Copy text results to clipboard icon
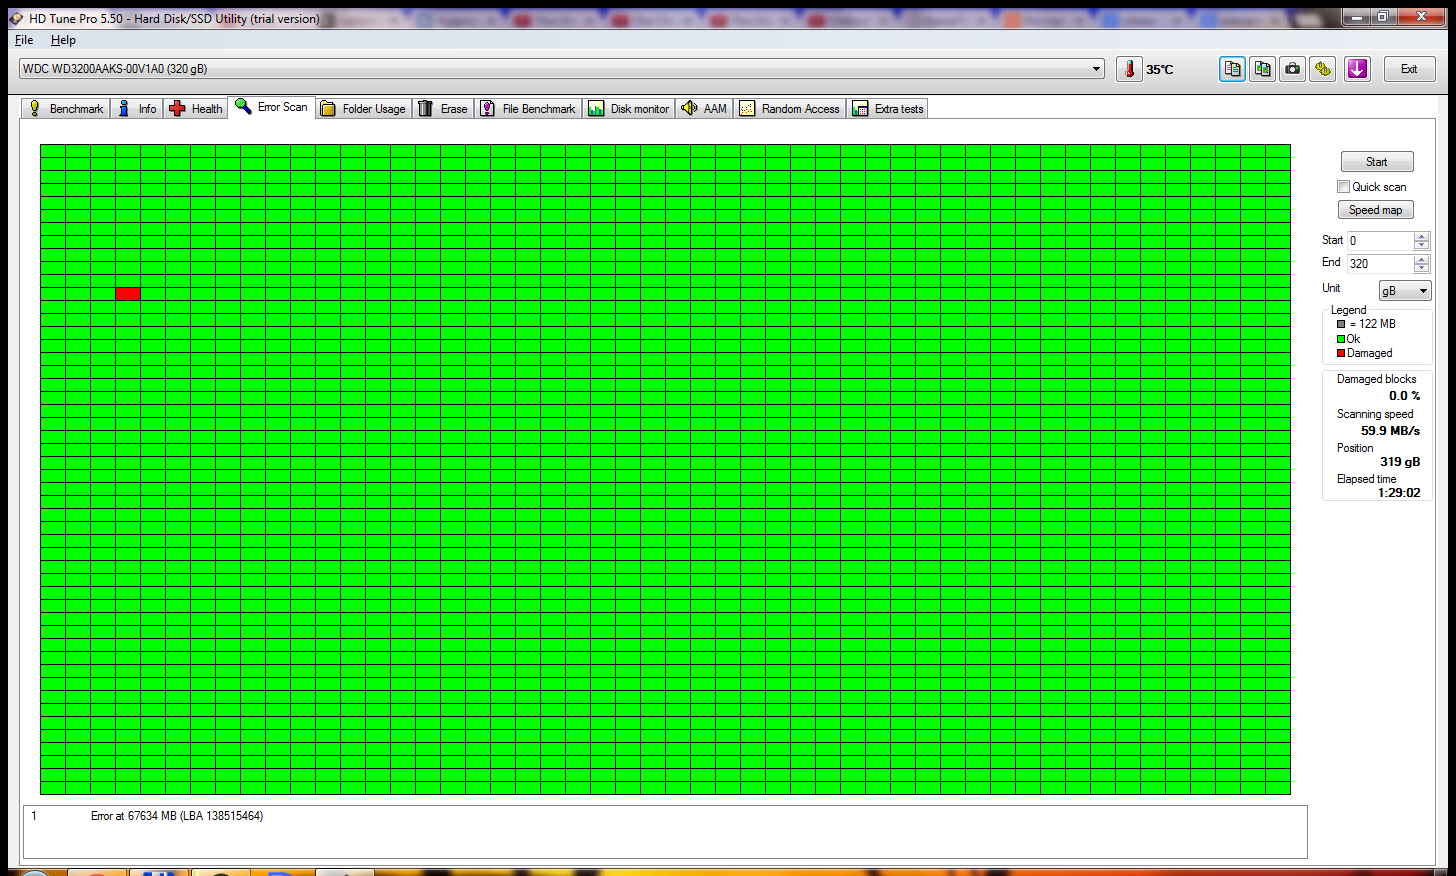The height and width of the screenshot is (876, 1456). [x=1232, y=69]
